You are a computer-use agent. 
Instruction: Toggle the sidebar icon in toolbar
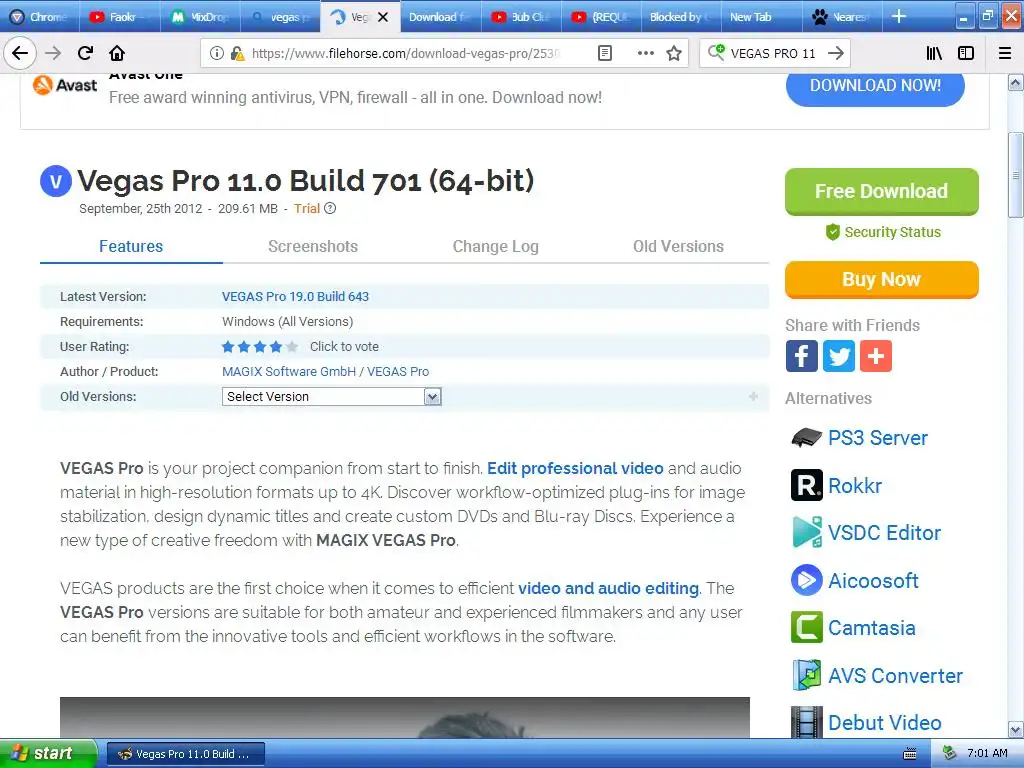966,54
